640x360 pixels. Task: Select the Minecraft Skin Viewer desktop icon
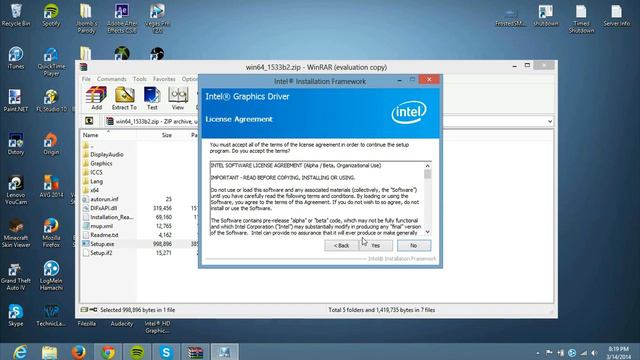tap(16, 233)
